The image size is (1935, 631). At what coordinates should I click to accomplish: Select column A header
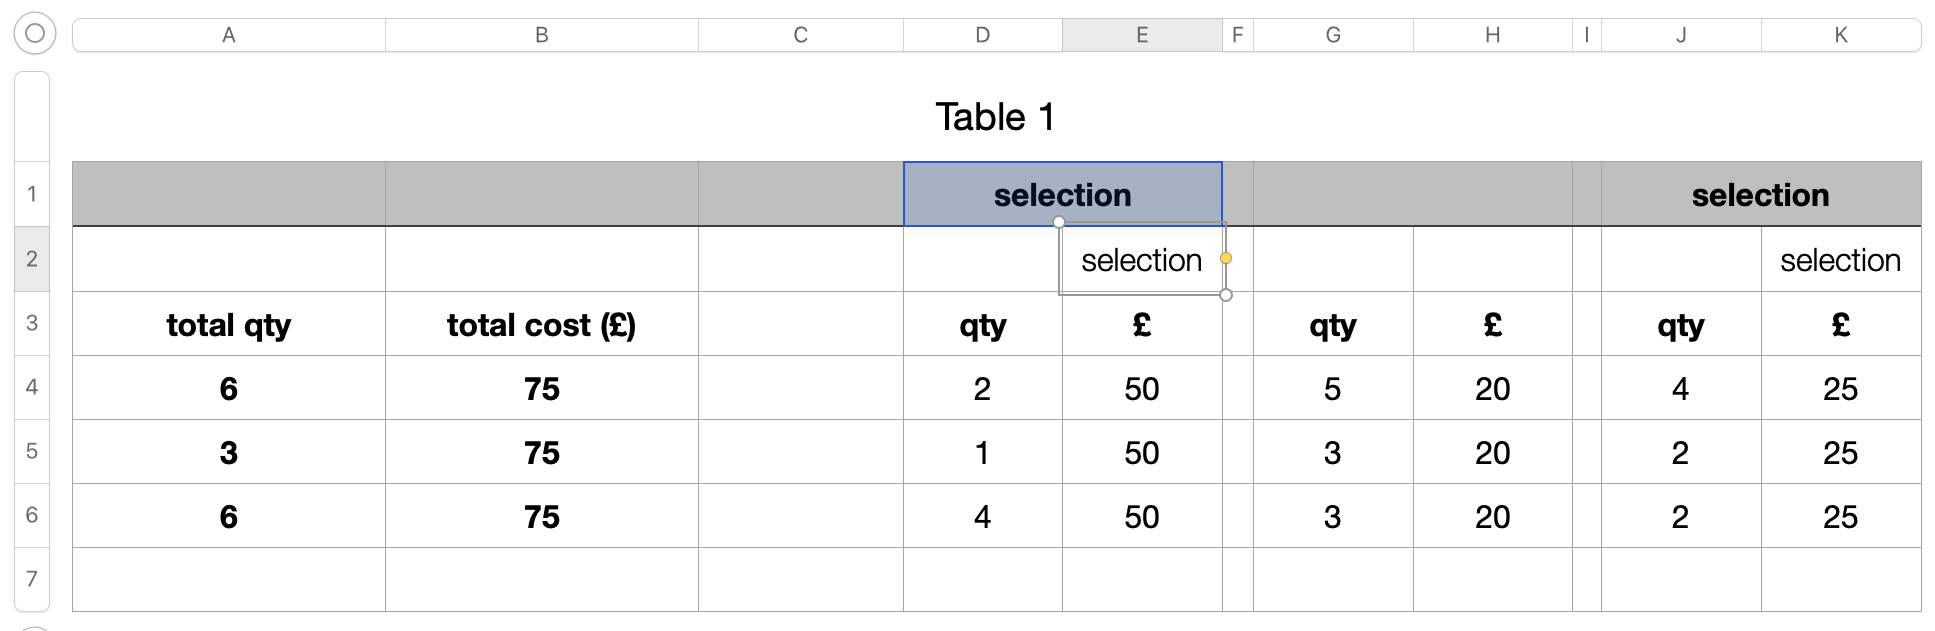pyautogui.click(x=229, y=35)
